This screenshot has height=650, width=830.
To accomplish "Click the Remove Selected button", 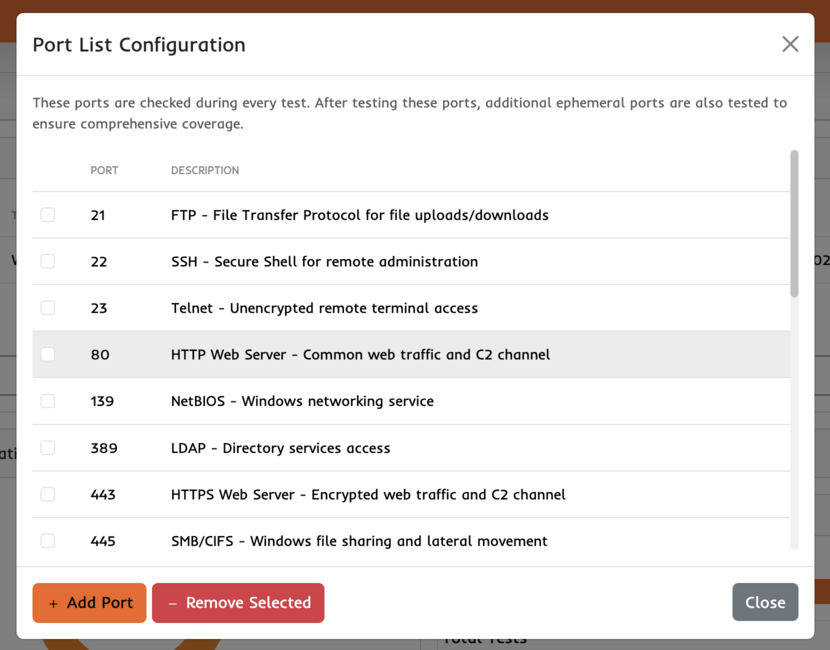I will 238,603.
